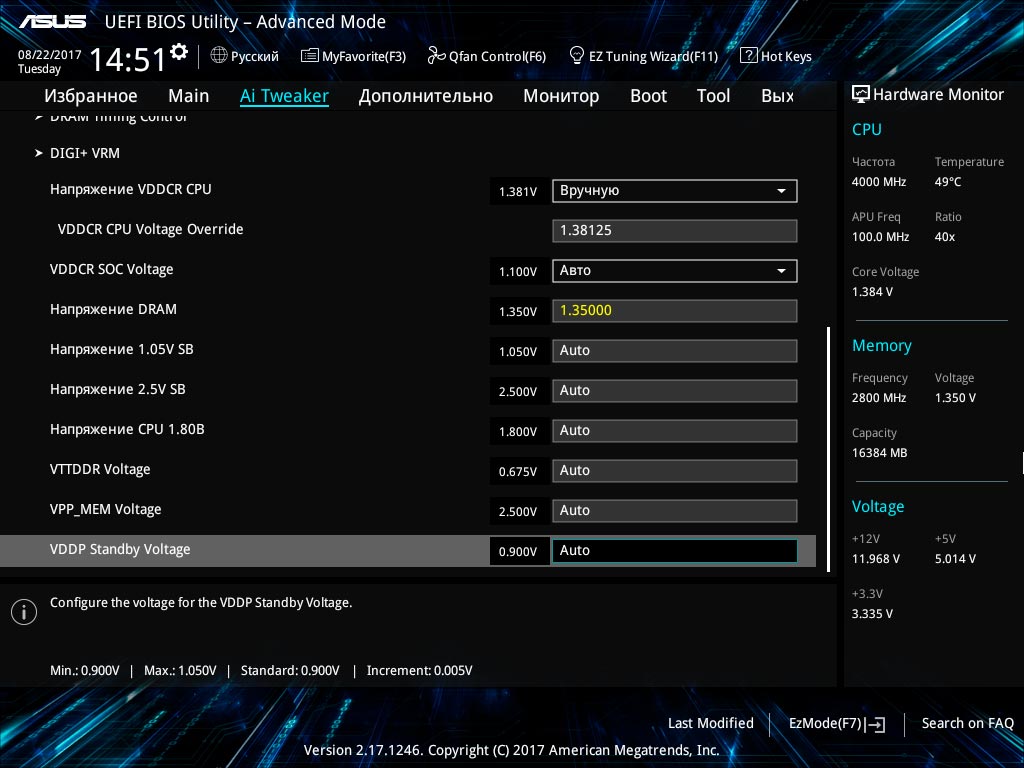The height and width of the screenshot is (768, 1024).
Task: Click the globe language icon
Action: (x=219, y=56)
